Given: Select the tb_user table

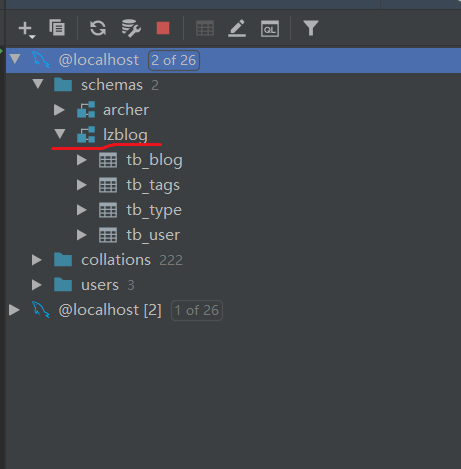Looking at the screenshot, I should [x=153, y=235].
